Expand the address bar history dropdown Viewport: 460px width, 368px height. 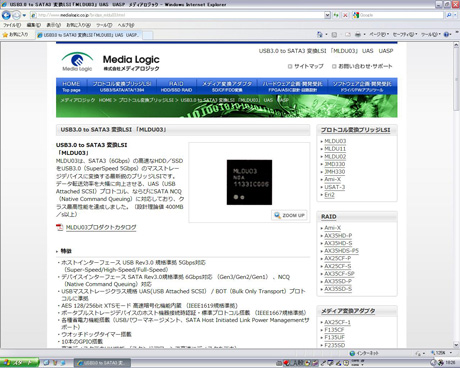327,15
